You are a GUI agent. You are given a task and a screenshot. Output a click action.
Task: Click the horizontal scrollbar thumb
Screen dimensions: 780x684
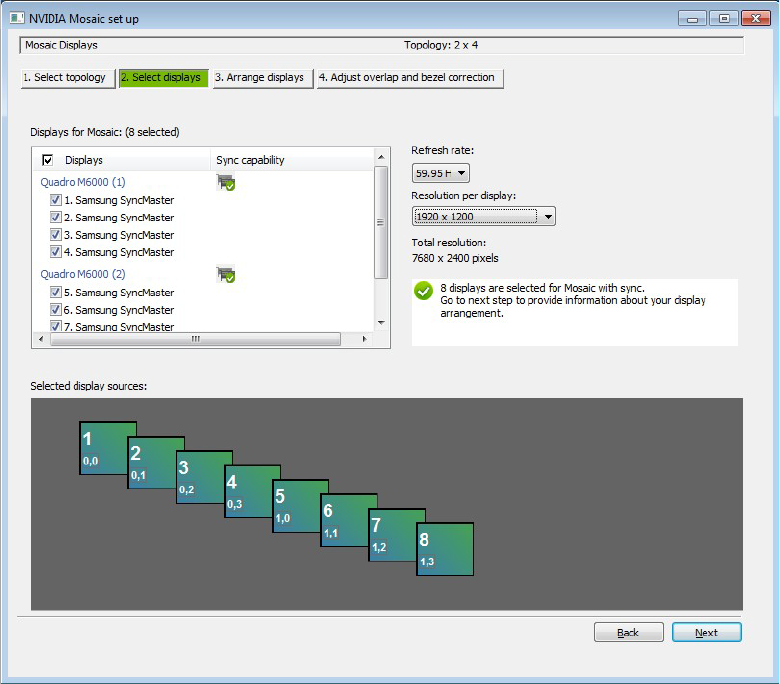(195, 339)
